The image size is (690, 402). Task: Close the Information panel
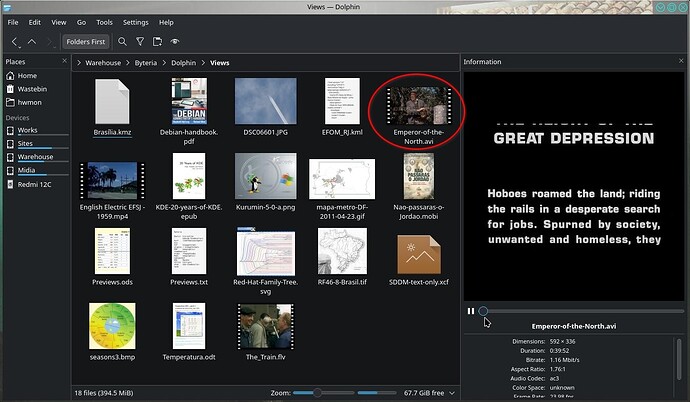[x=681, y=61]
